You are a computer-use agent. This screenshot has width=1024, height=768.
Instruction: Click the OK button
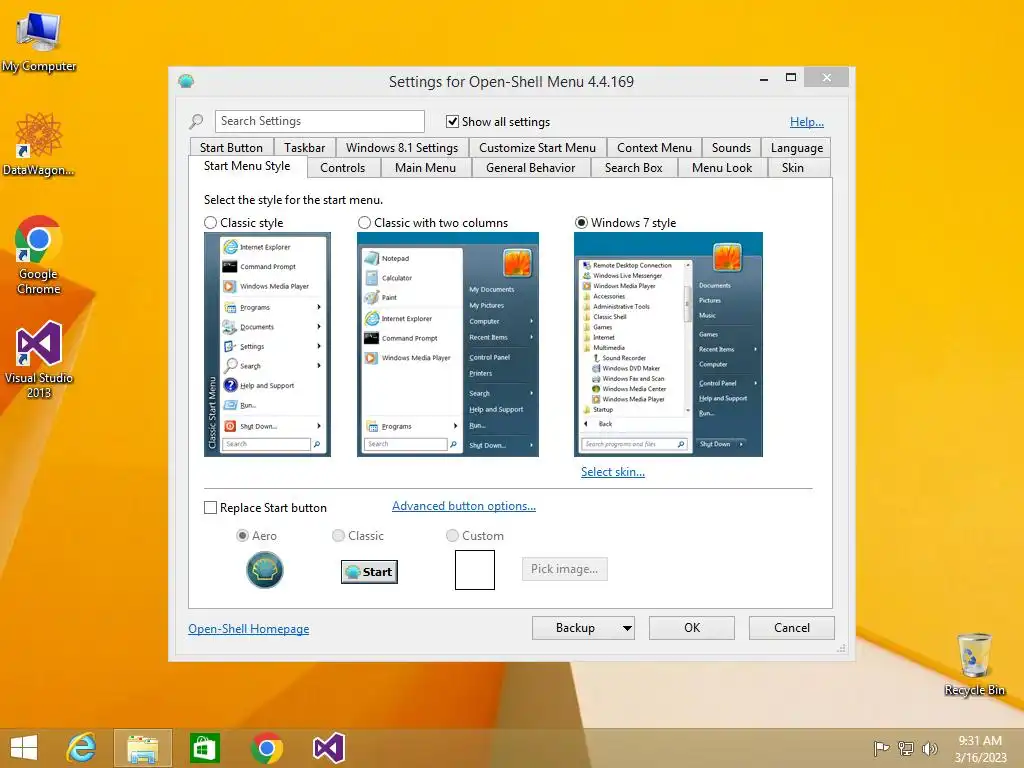692,628
